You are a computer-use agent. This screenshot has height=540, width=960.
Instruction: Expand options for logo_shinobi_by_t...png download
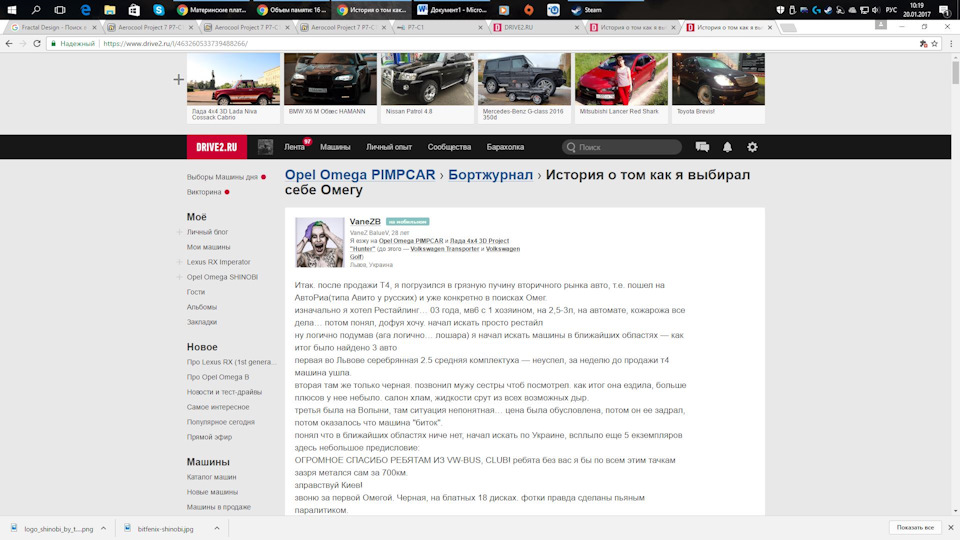pos(103,528)
